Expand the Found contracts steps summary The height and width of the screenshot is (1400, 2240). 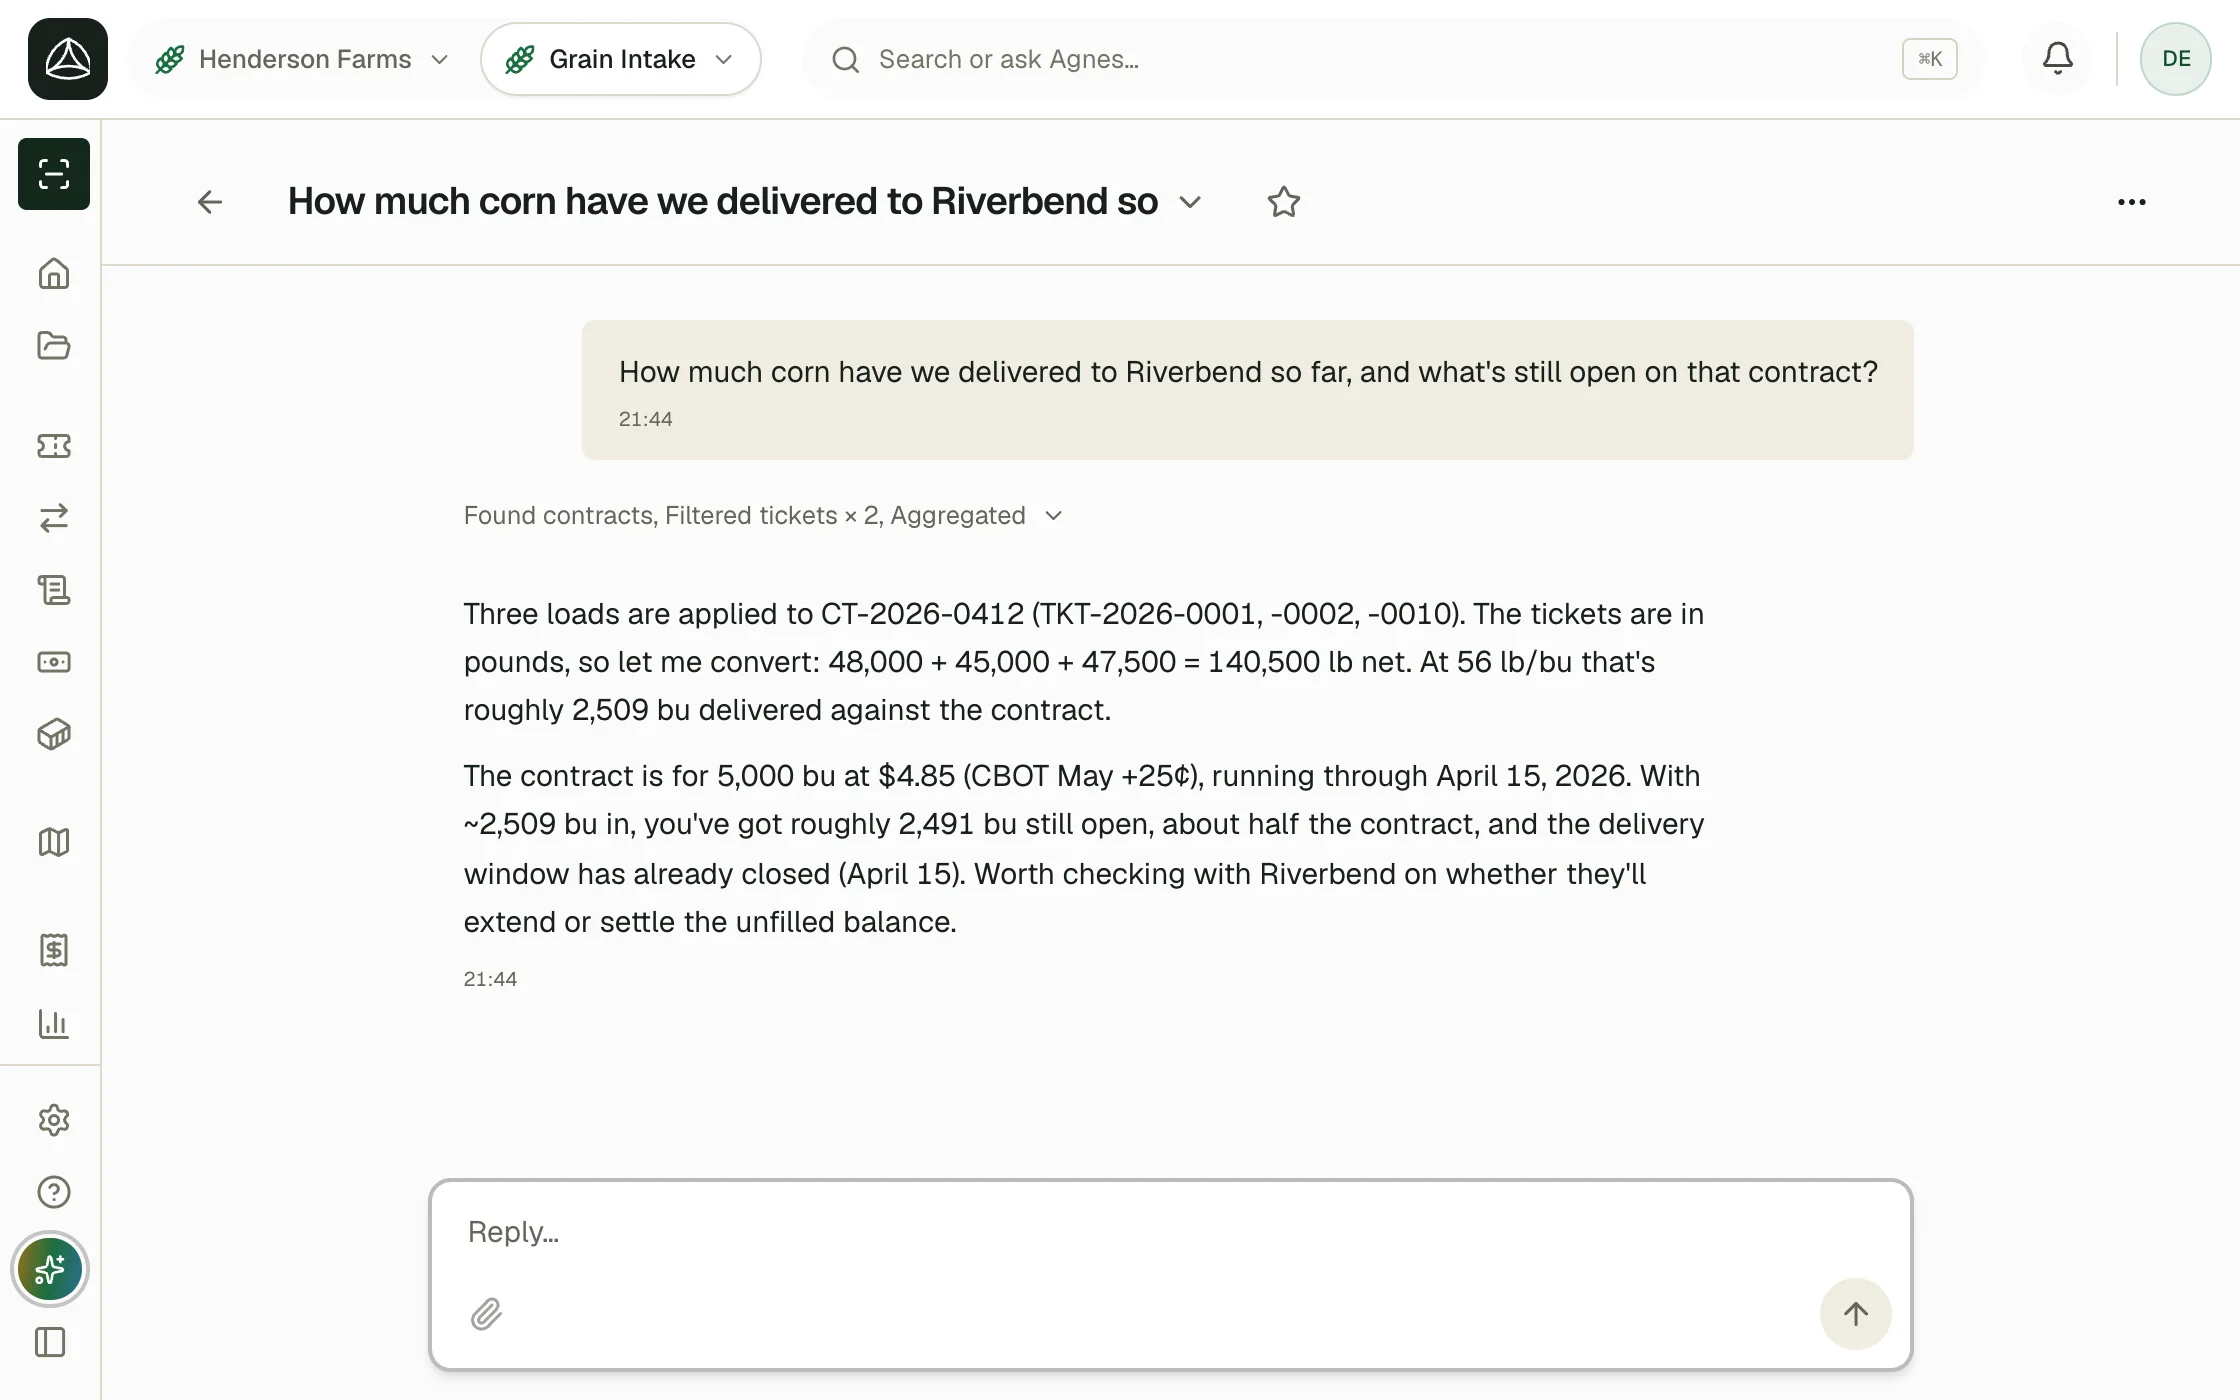(x=762, y=515)
